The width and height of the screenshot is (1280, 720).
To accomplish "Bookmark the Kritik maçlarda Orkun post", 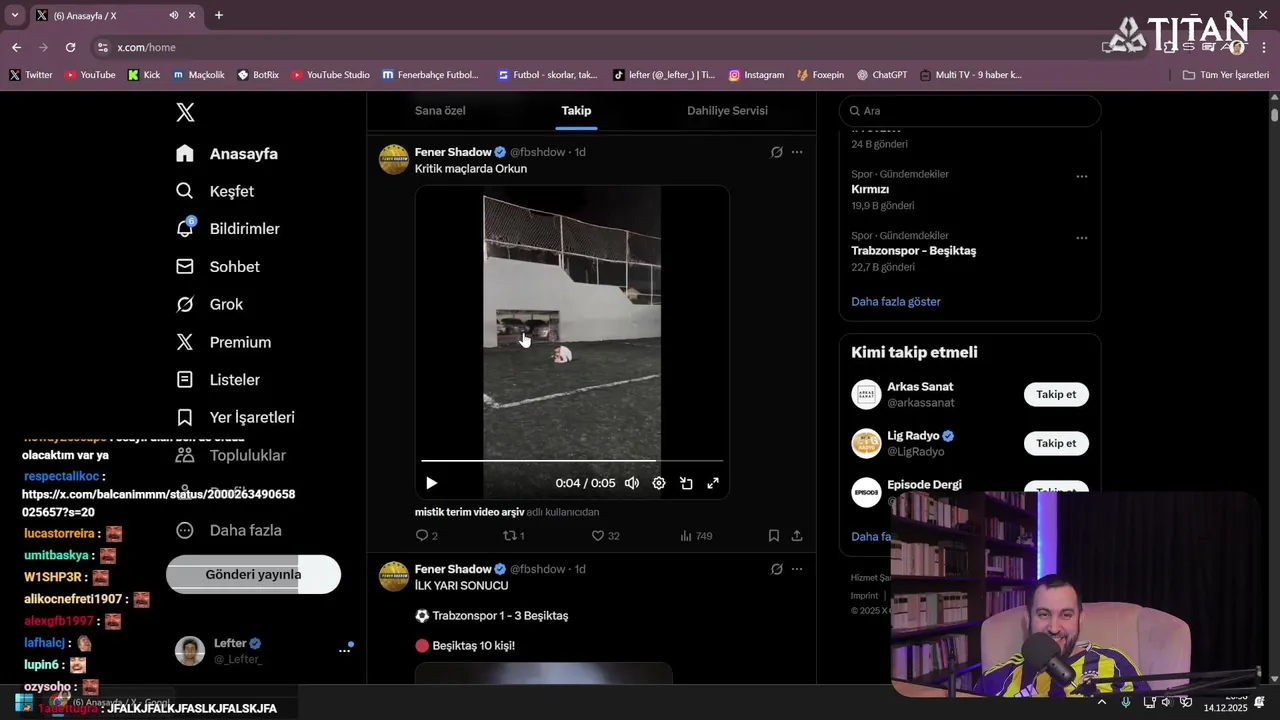I will [x=774, y=536].
